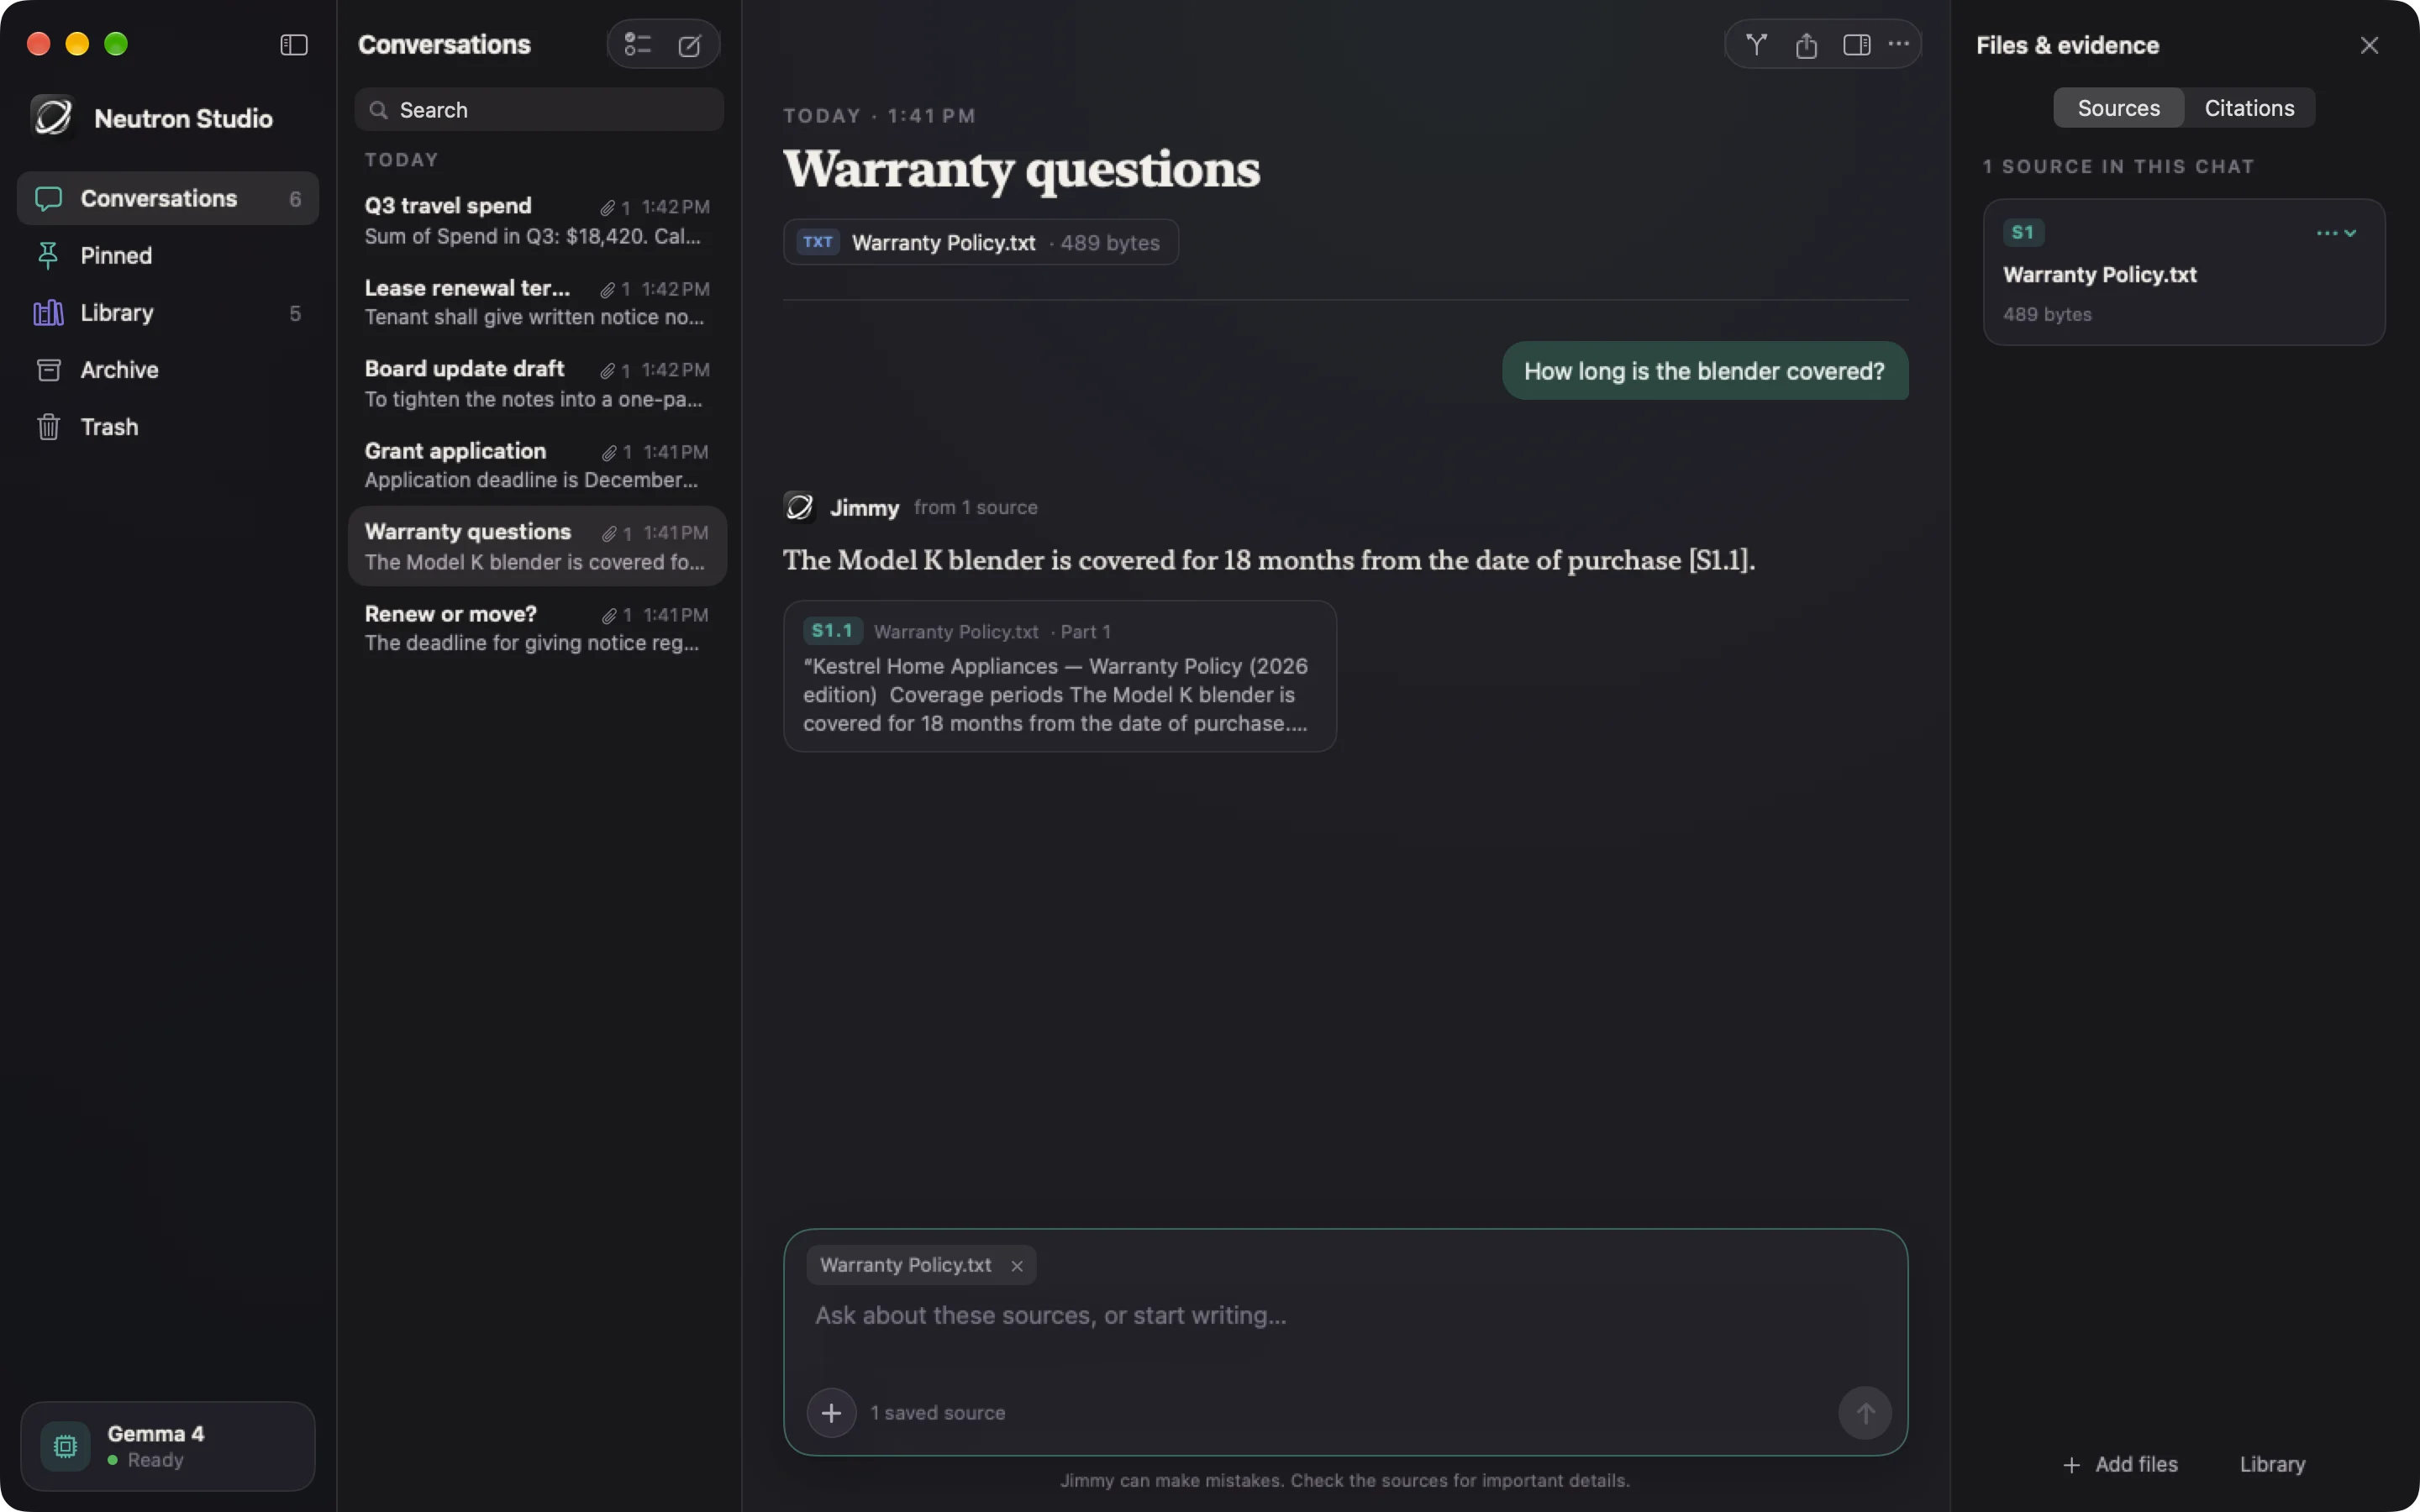Open the S1.1 citation excerpt card
The image size is (2420, 1512).
pos(1060,676)
